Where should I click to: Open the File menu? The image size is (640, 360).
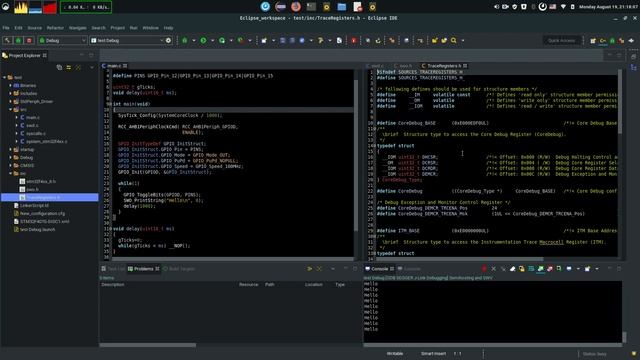[x=6, y=28]
